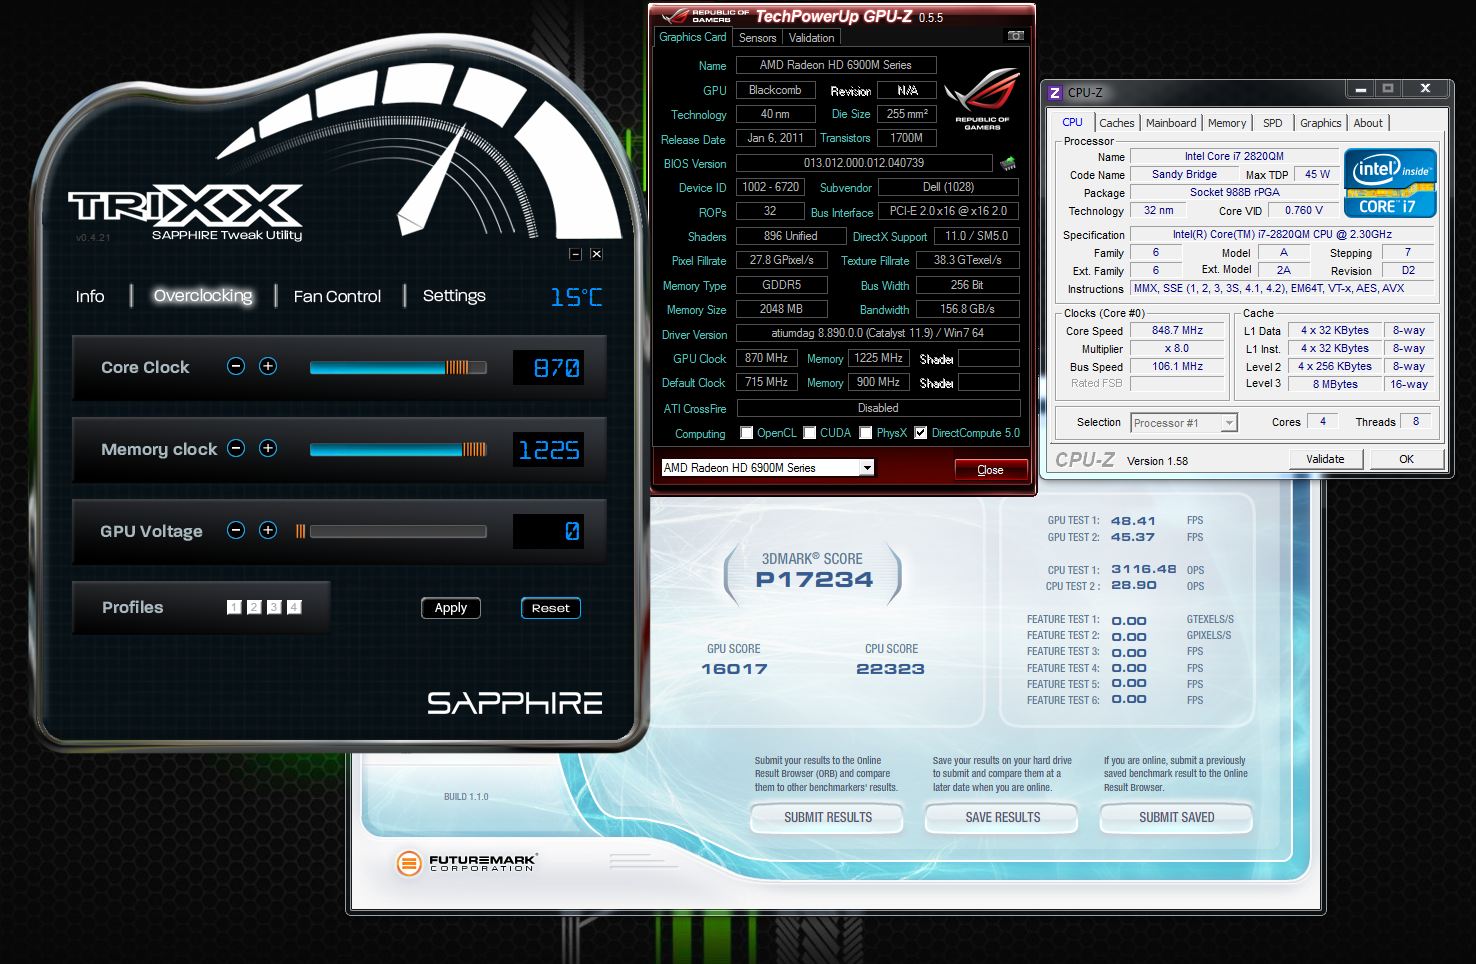Minimize the TRIXX utility window
The width and height of the screenshot is (1476, 964).
(575, 254)
